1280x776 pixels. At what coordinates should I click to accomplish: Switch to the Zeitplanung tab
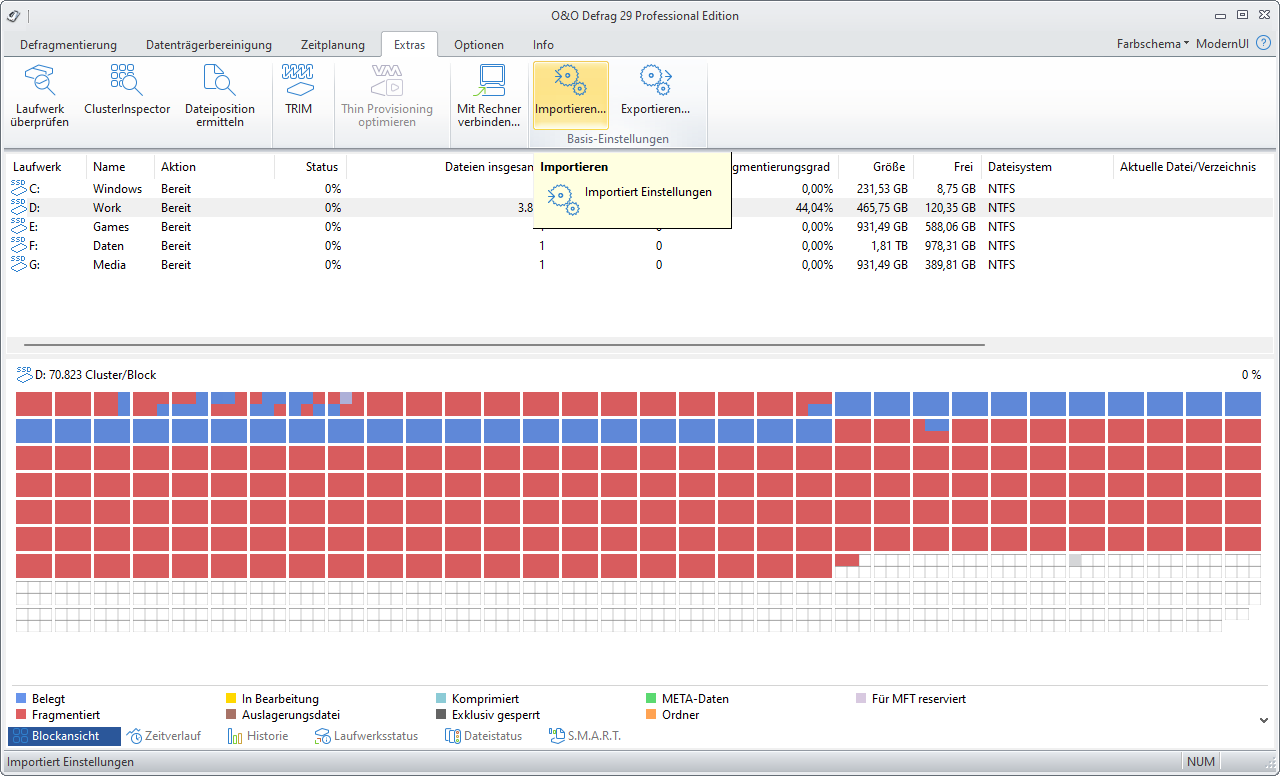pyautogui.click(x=333, y=45)
